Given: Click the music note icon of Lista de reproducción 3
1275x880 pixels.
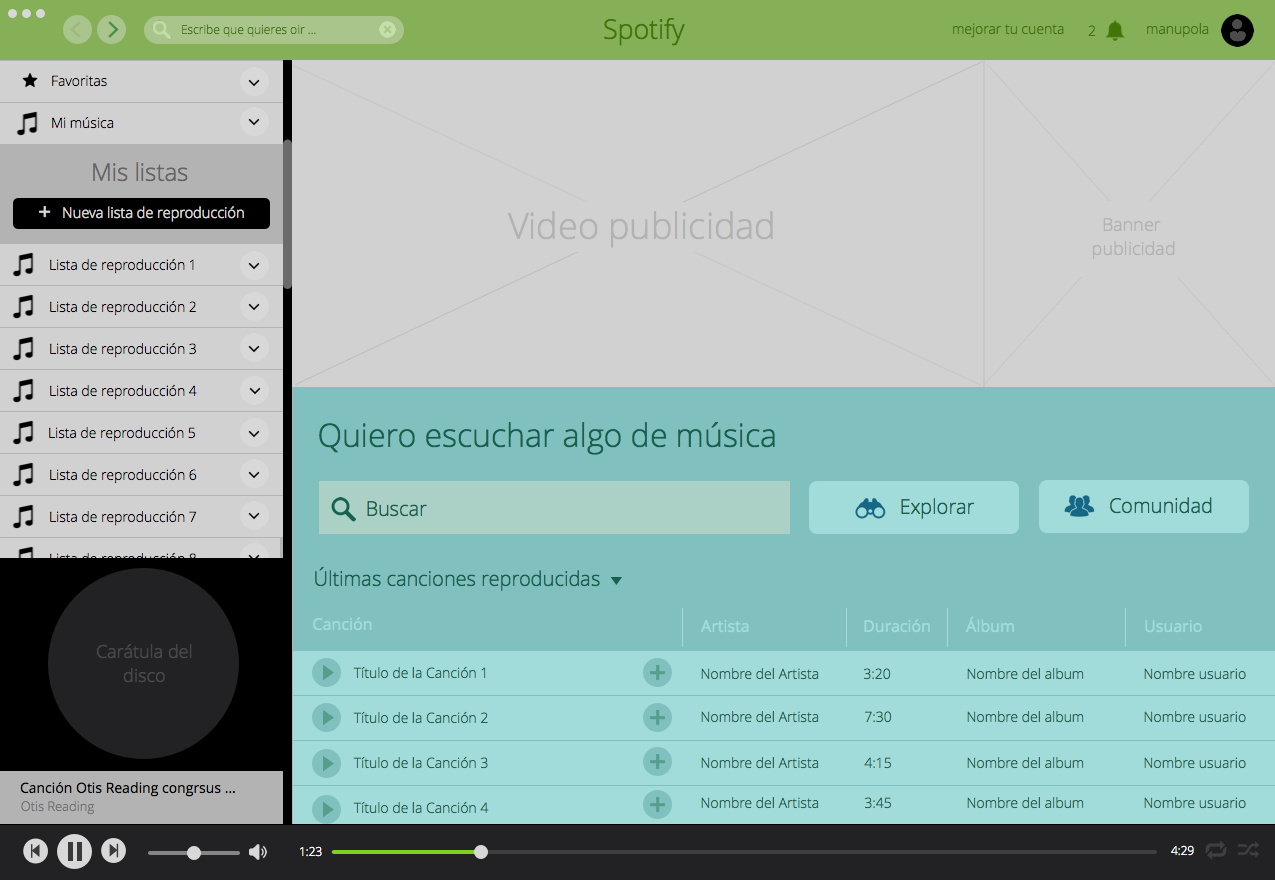Looking at the screenshot, I should click(x=23, y=349).
